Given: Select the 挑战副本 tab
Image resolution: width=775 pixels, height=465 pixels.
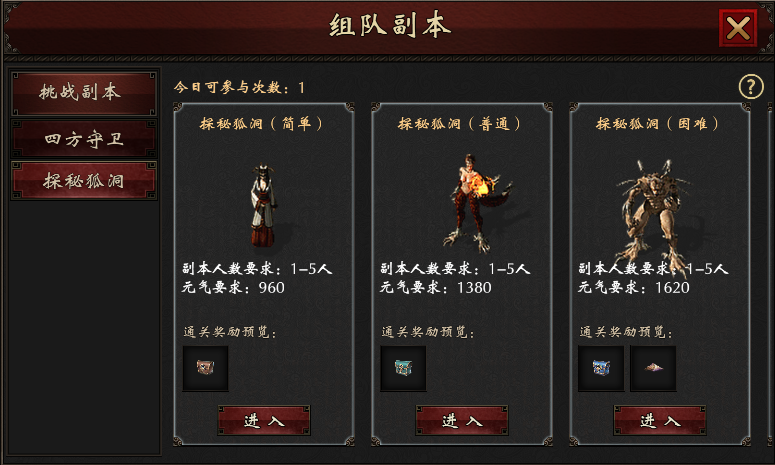Looking at the screenshot, I should (84, 93).
